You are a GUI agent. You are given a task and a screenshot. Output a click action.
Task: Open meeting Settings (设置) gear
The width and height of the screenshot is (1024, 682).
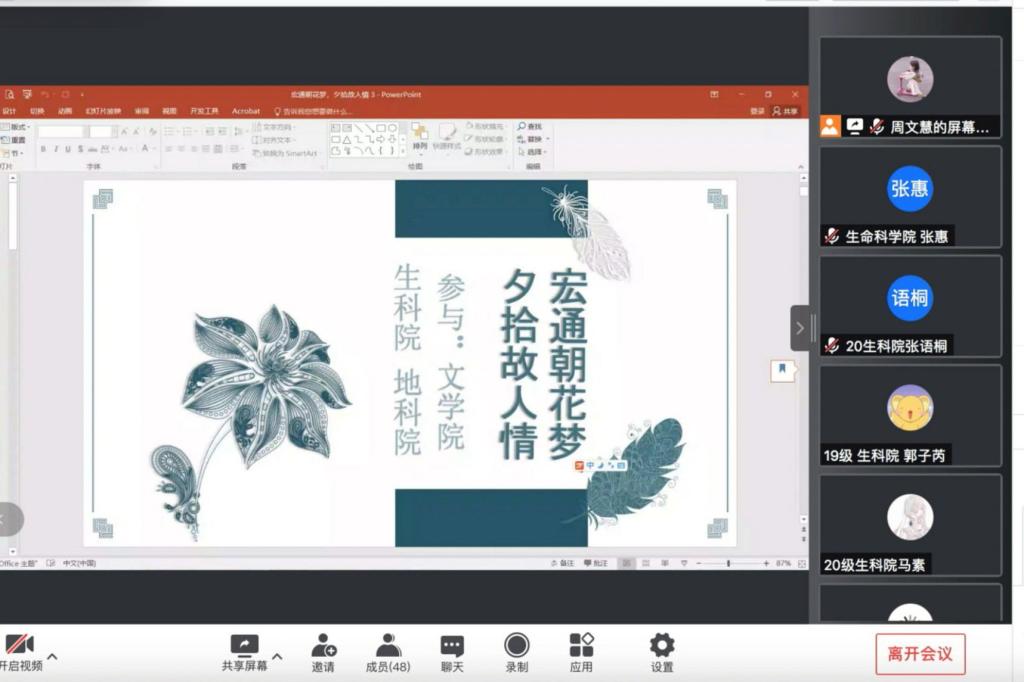pos(661,646)
